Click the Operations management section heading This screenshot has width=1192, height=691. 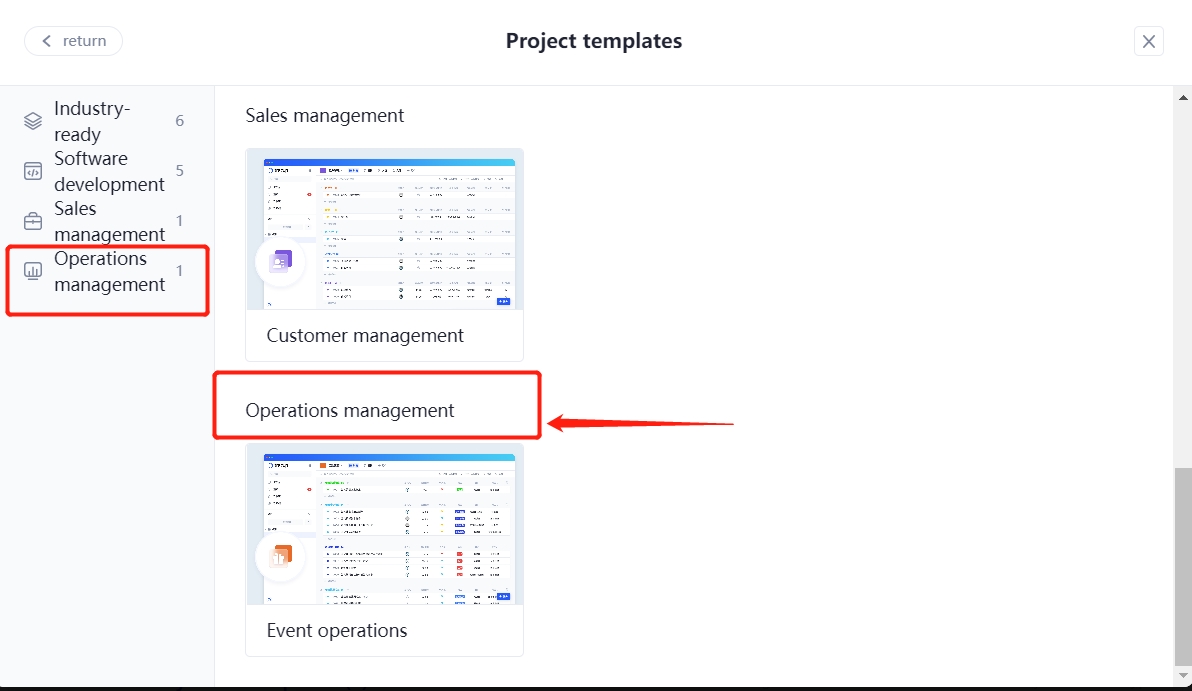tap(349, 410)
